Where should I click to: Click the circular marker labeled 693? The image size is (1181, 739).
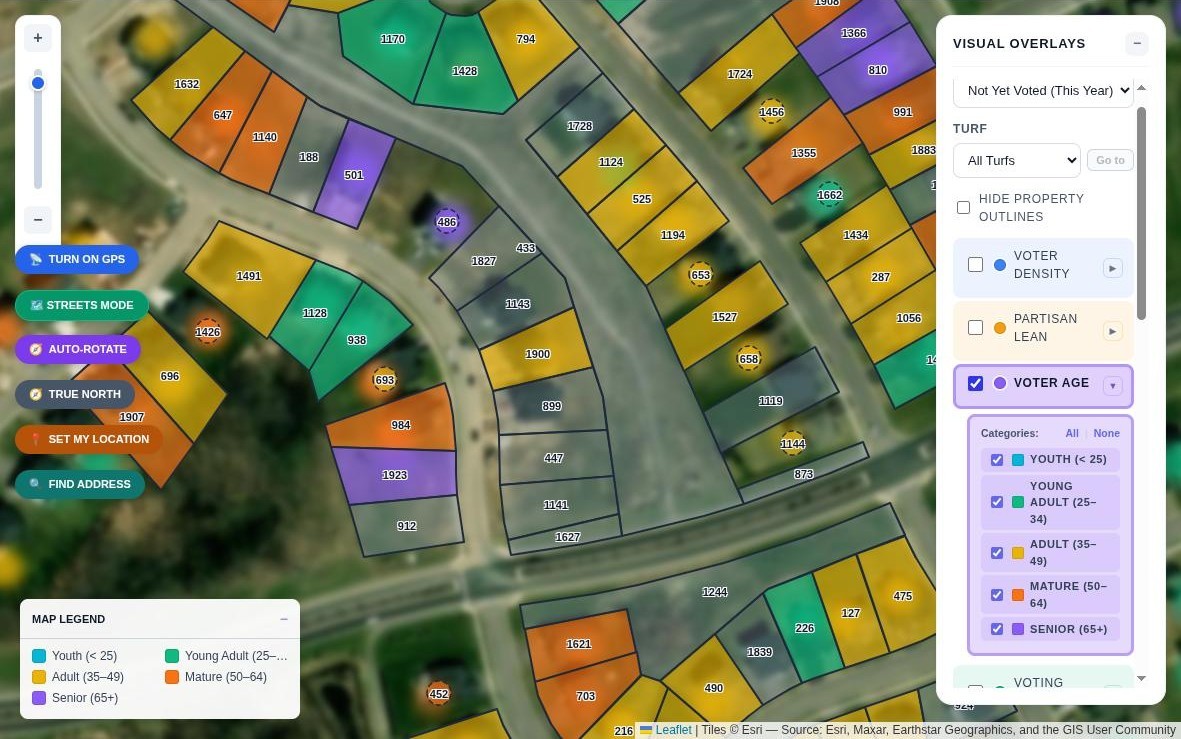click(x=384, y=380)
